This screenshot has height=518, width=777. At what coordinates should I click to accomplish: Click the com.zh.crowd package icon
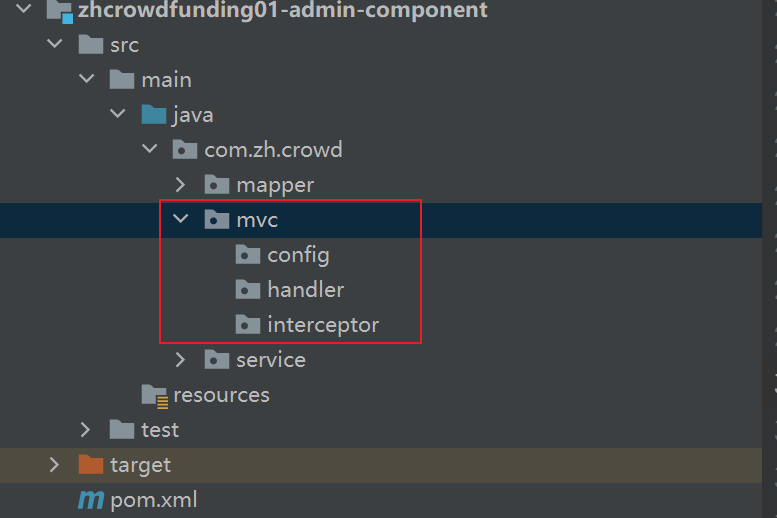(185, 150)
